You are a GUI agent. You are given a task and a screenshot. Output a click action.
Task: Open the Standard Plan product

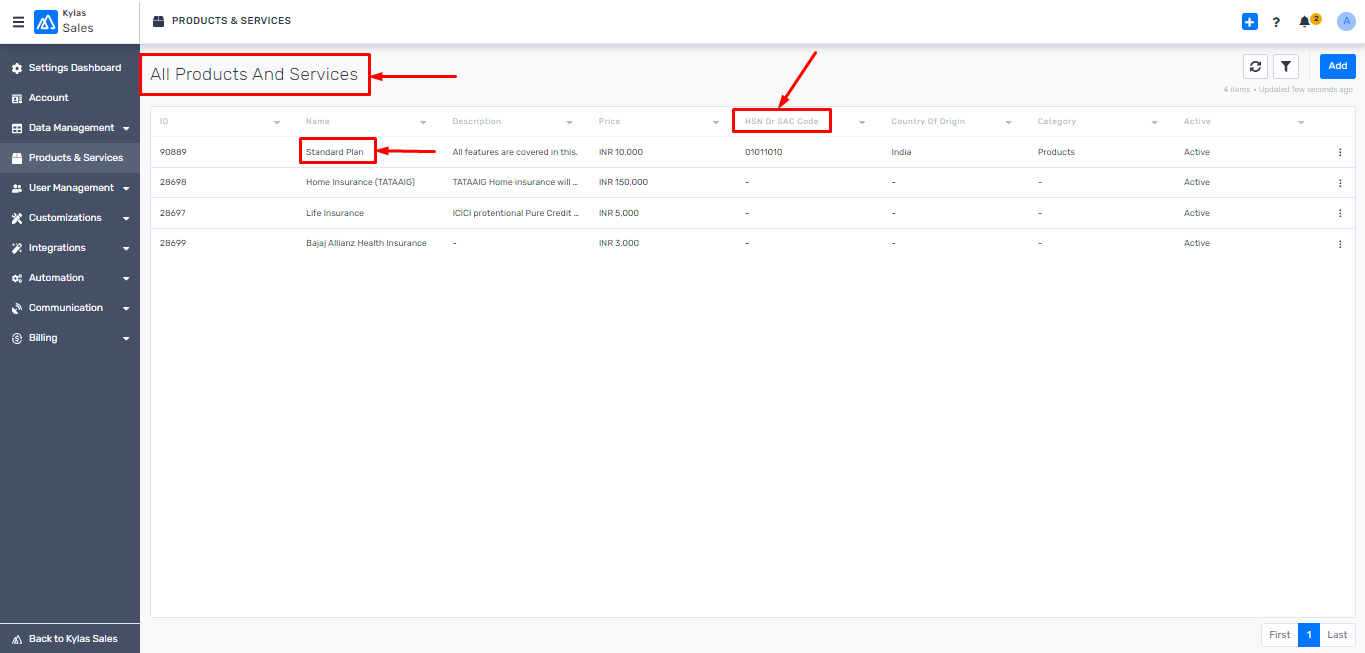tap(335, 152)
